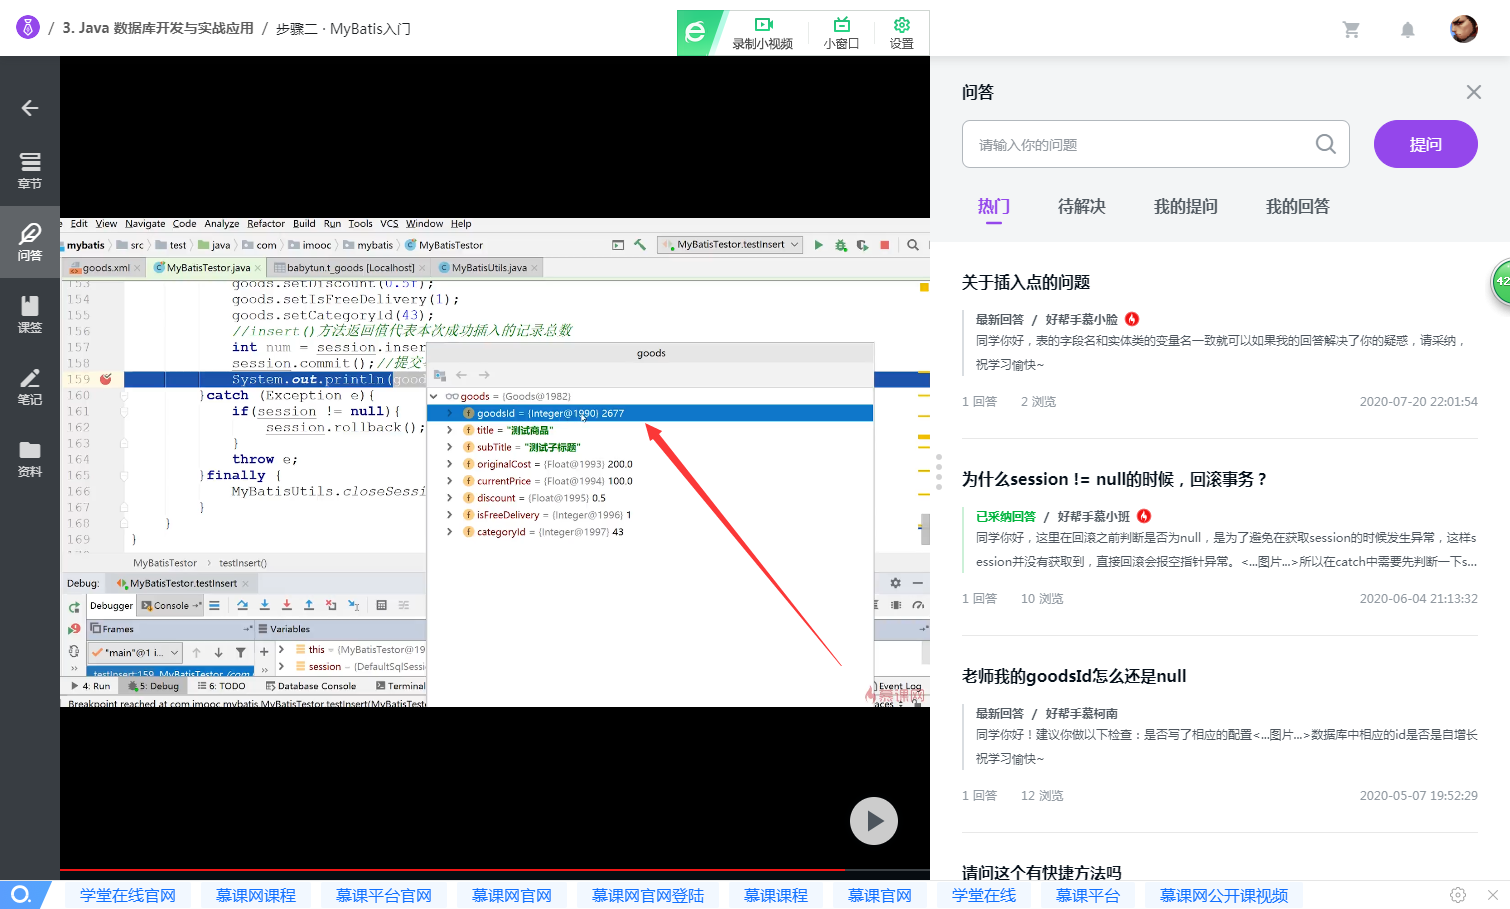Go back using the left sidebar arrow
The image size is (1510, 909).
[x=30, y=108]
